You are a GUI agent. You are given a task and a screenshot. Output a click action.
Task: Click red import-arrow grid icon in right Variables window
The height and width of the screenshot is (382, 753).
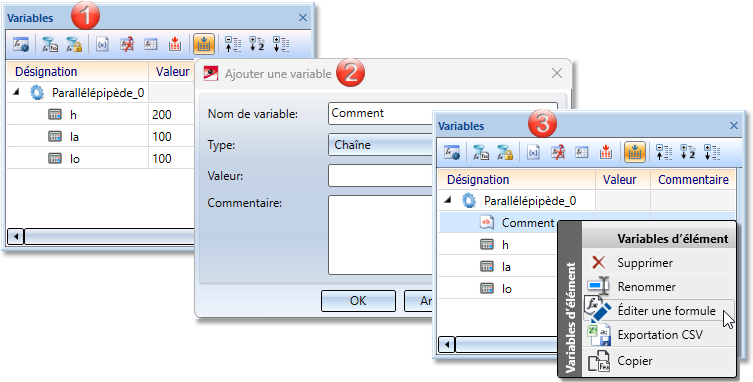pos(606,152)
